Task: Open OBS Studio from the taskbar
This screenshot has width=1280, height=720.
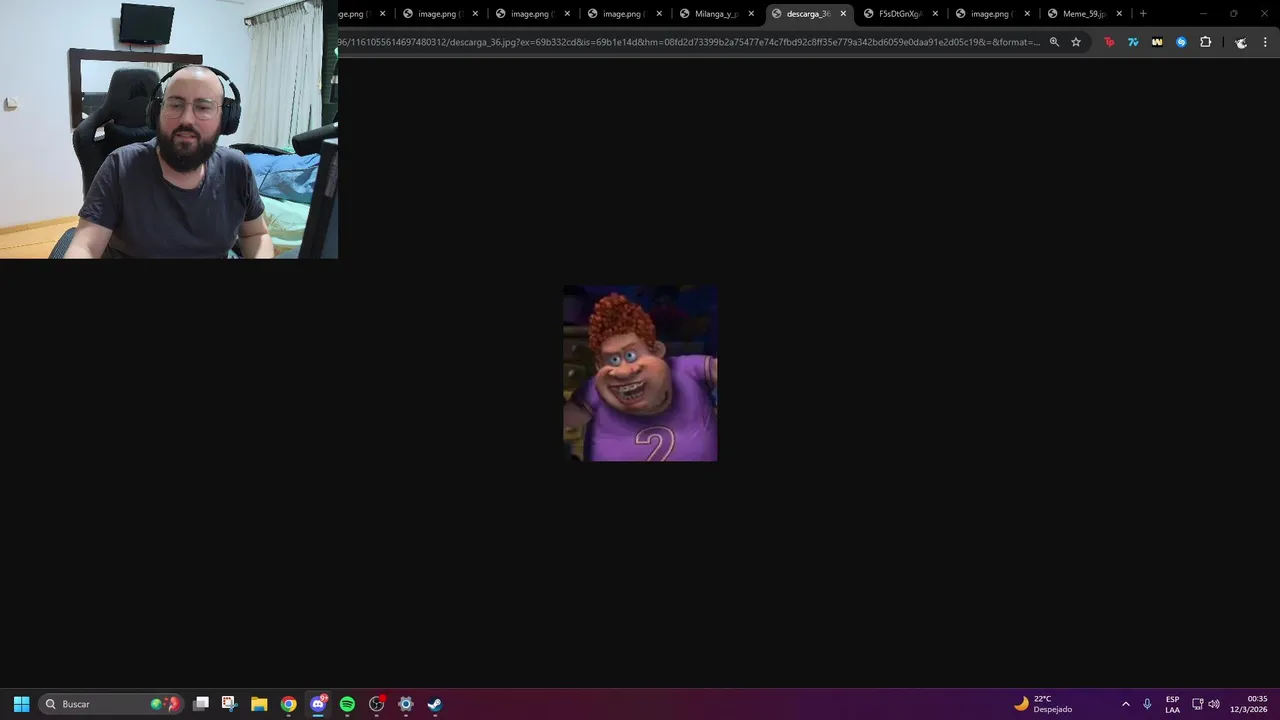Action: 376,704
